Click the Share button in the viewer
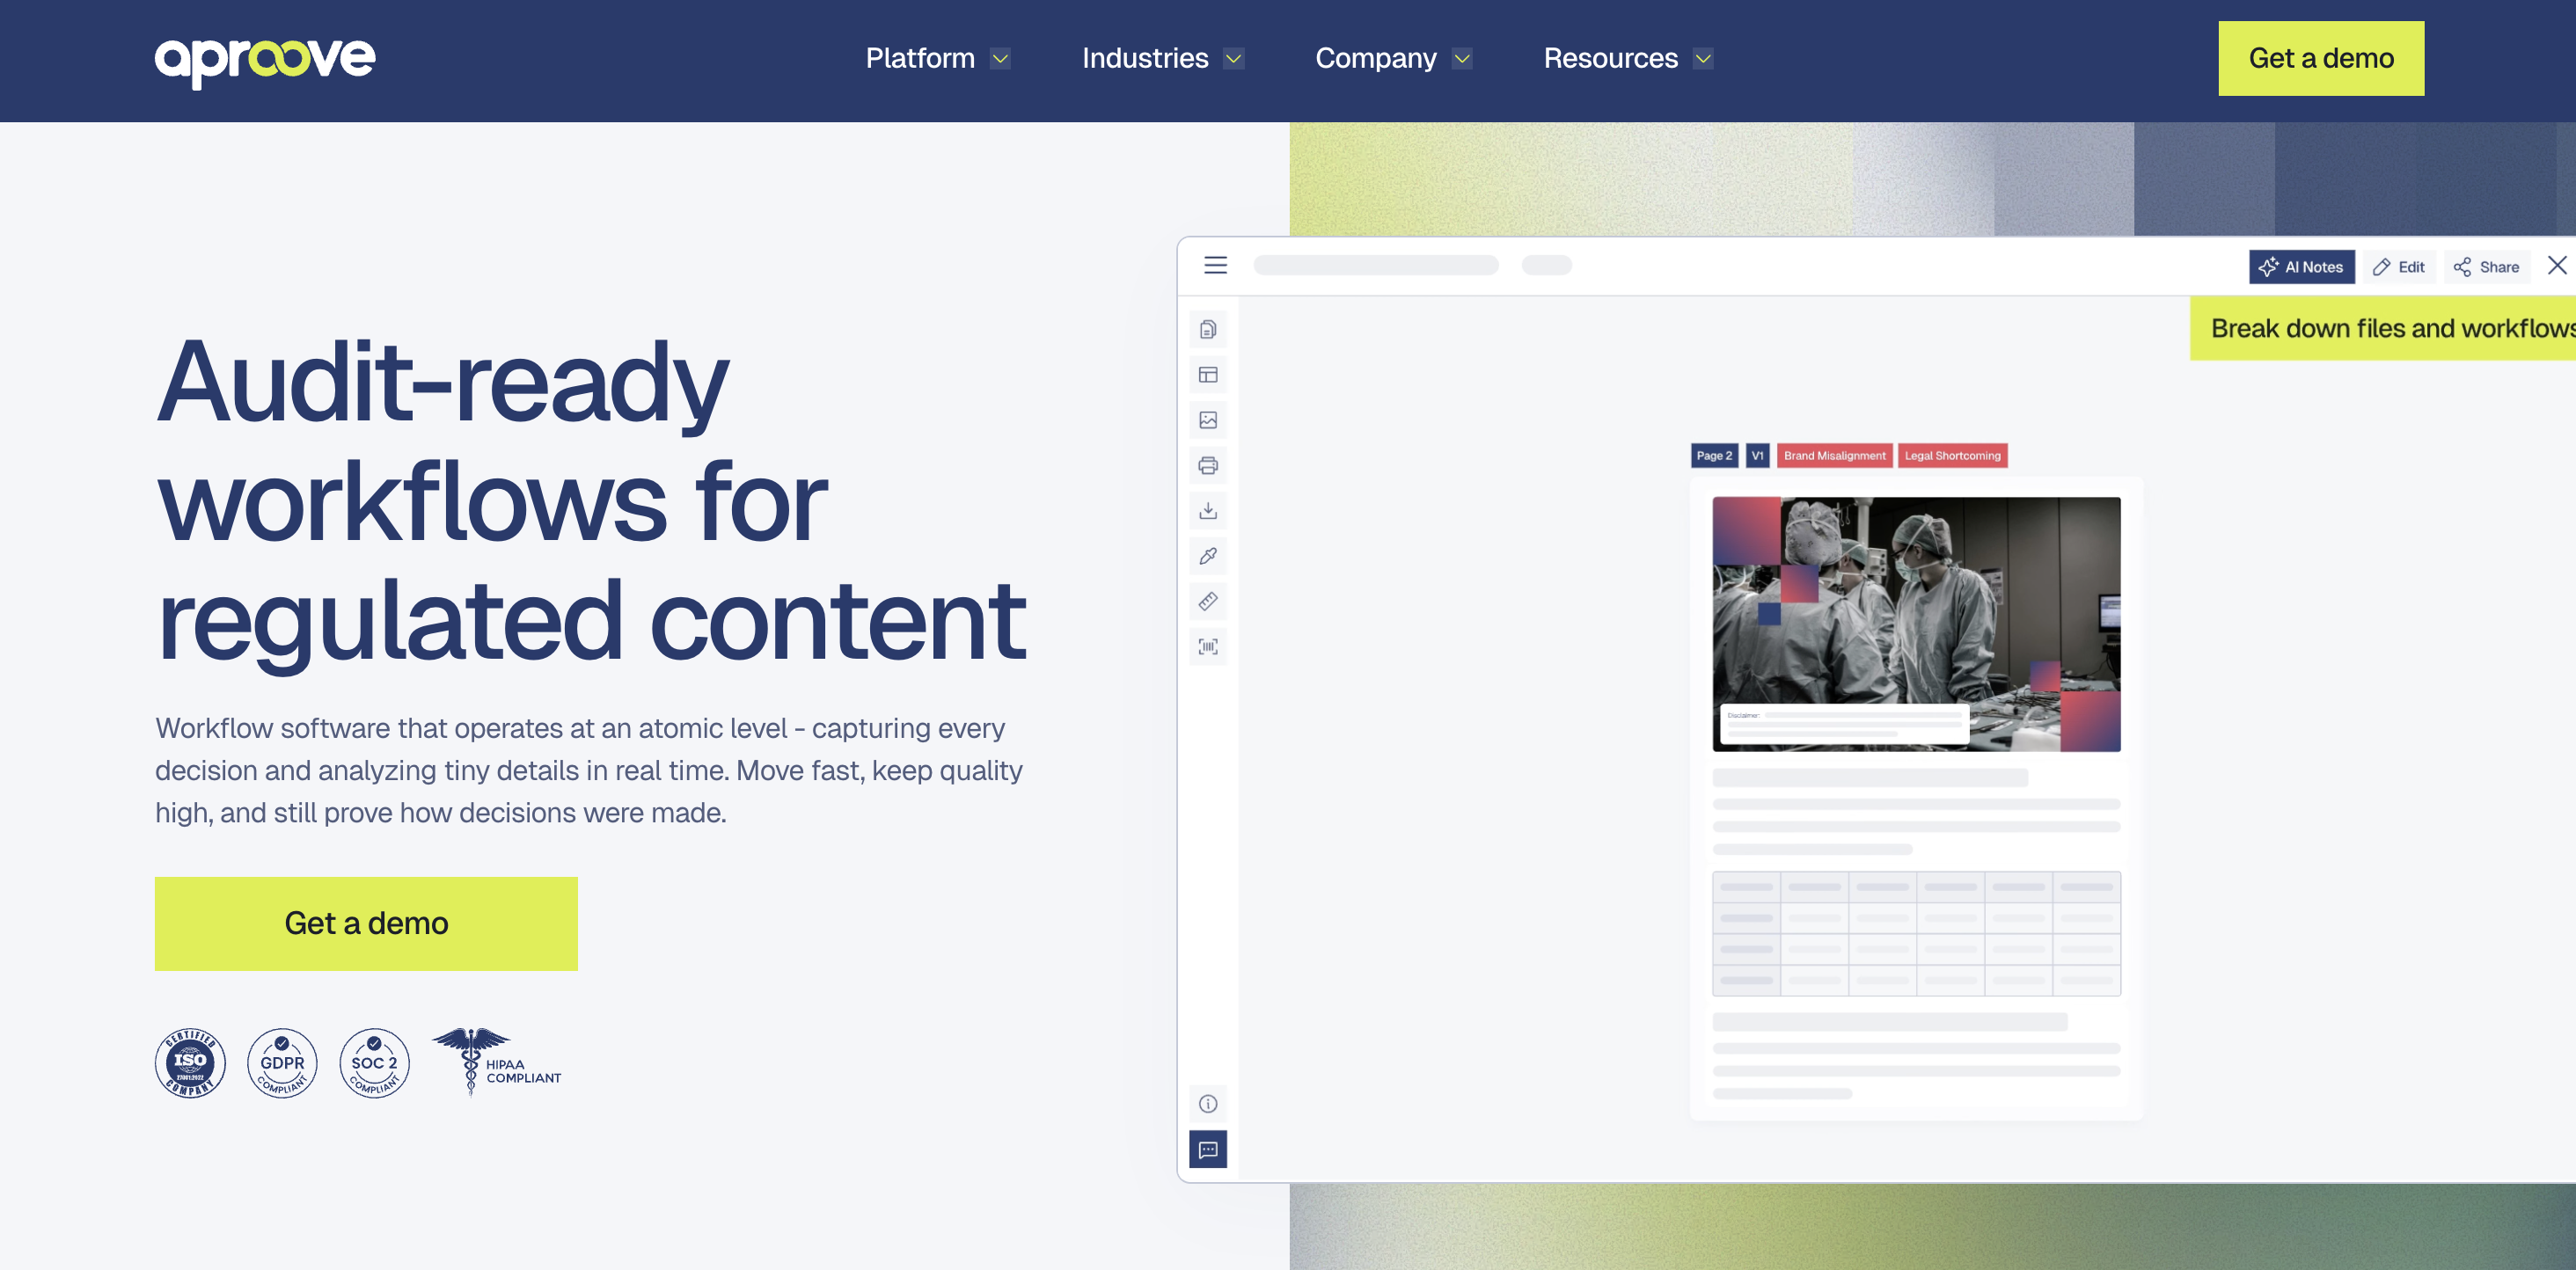This screenshot has height=1270, width=2576. point(2487,267)
